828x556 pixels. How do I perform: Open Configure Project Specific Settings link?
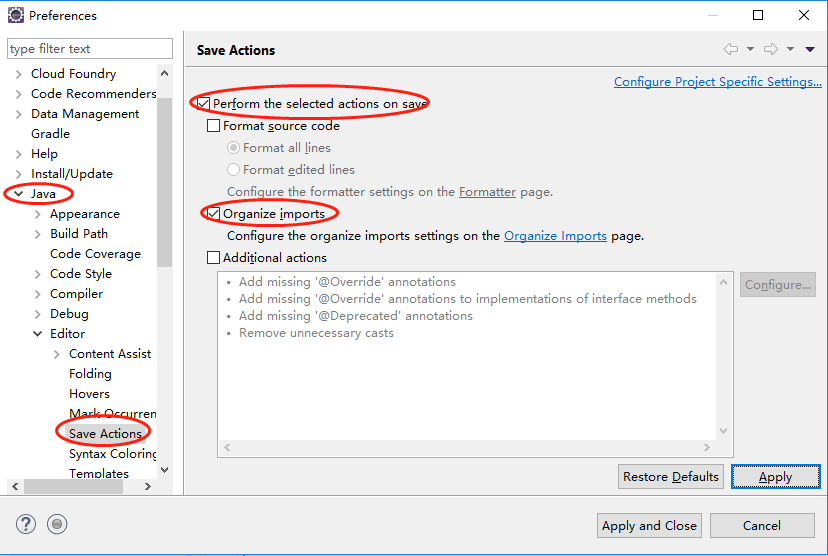[x=717, y=82]
